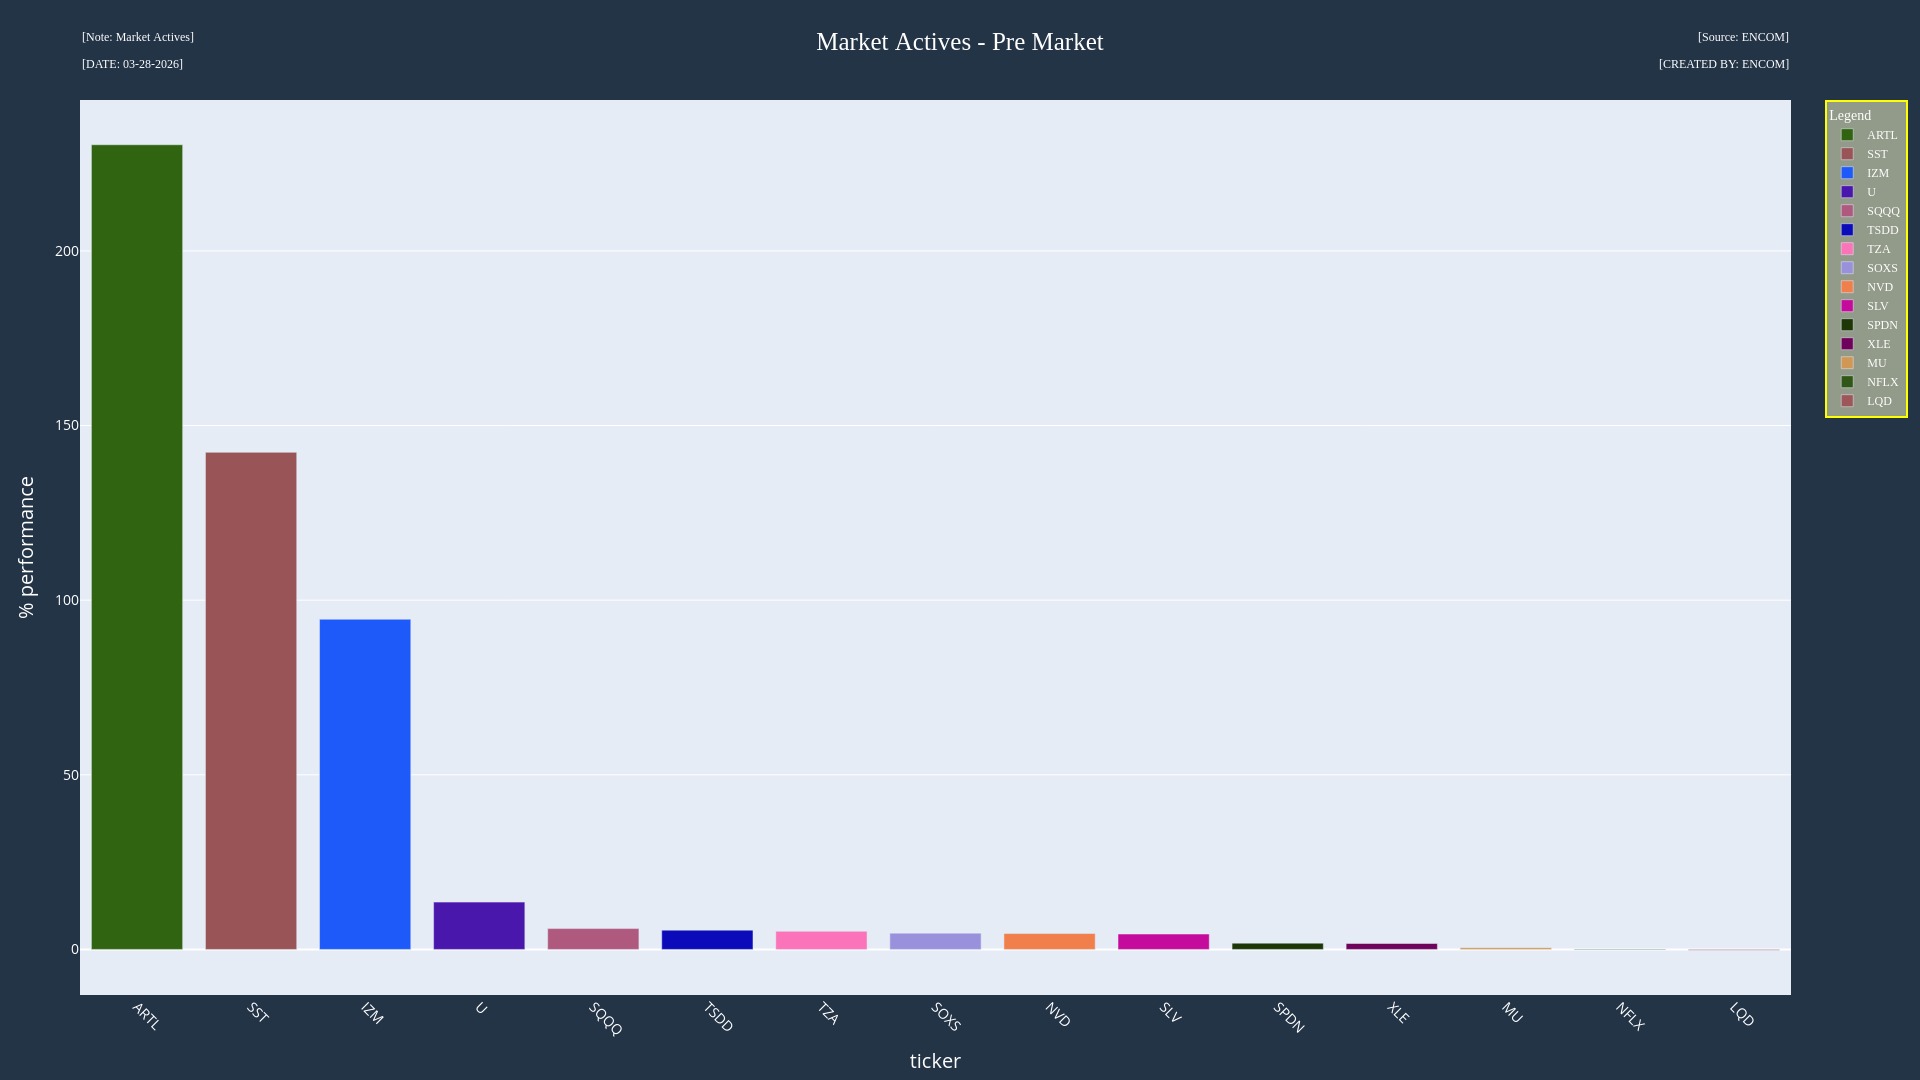This screenshot has width=1920, height=1080.
Task: Click the purple U bar
Action: [479, 926]
